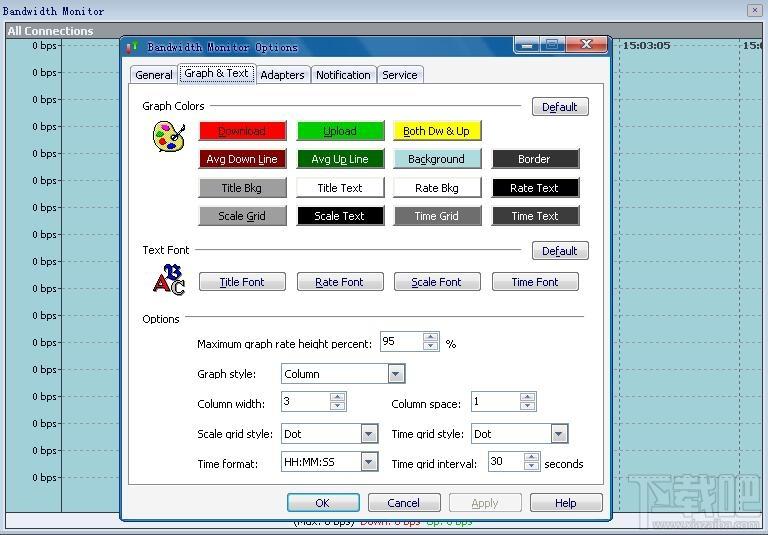Select the Graph & Text tab
This screenshot has width=768, height=535.
point(216,73)
